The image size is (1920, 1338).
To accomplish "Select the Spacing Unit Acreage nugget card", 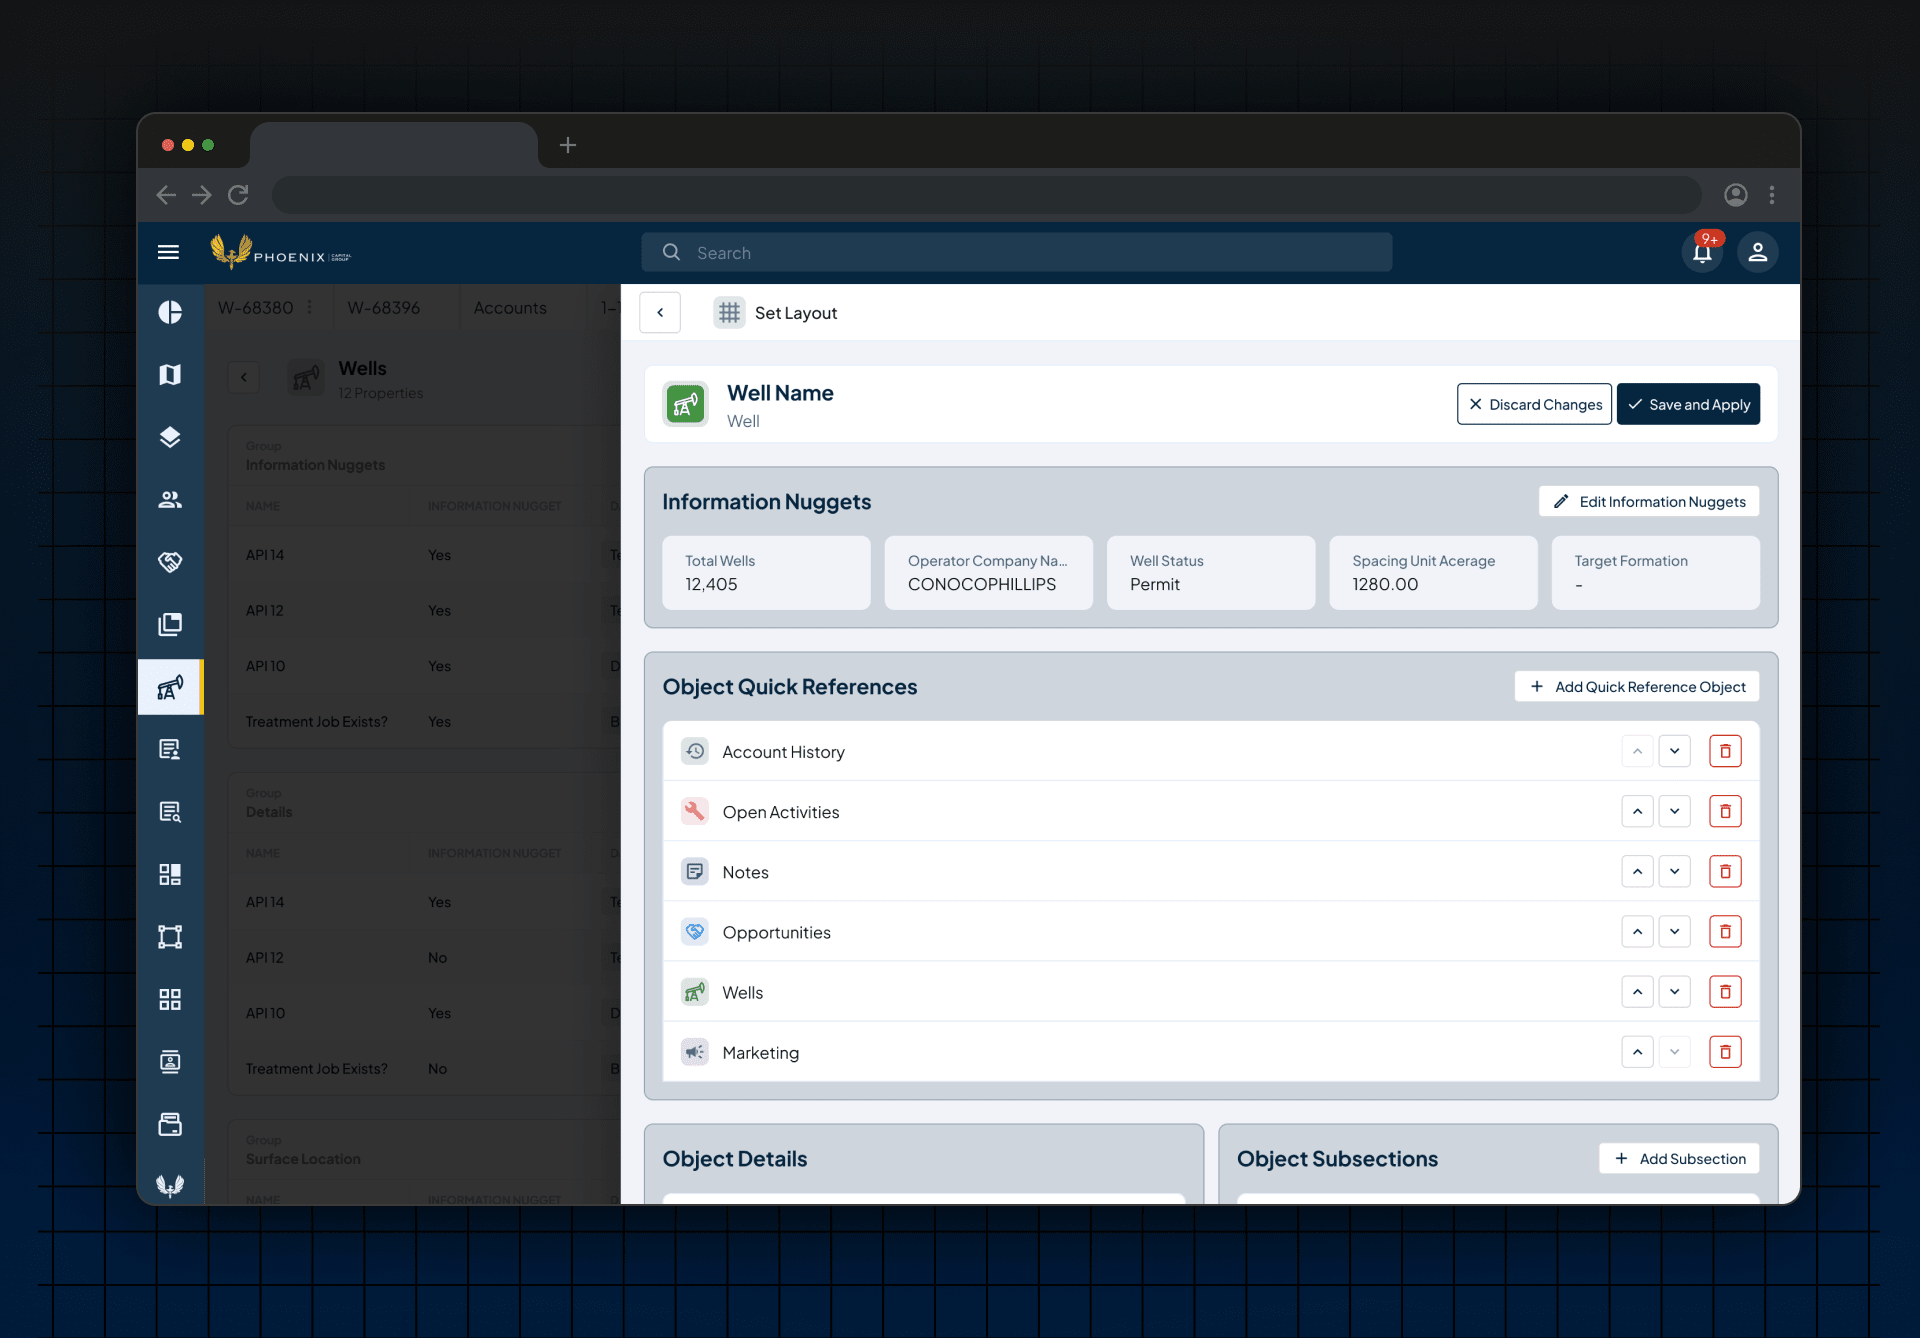I will click(x=1433, y=572).
